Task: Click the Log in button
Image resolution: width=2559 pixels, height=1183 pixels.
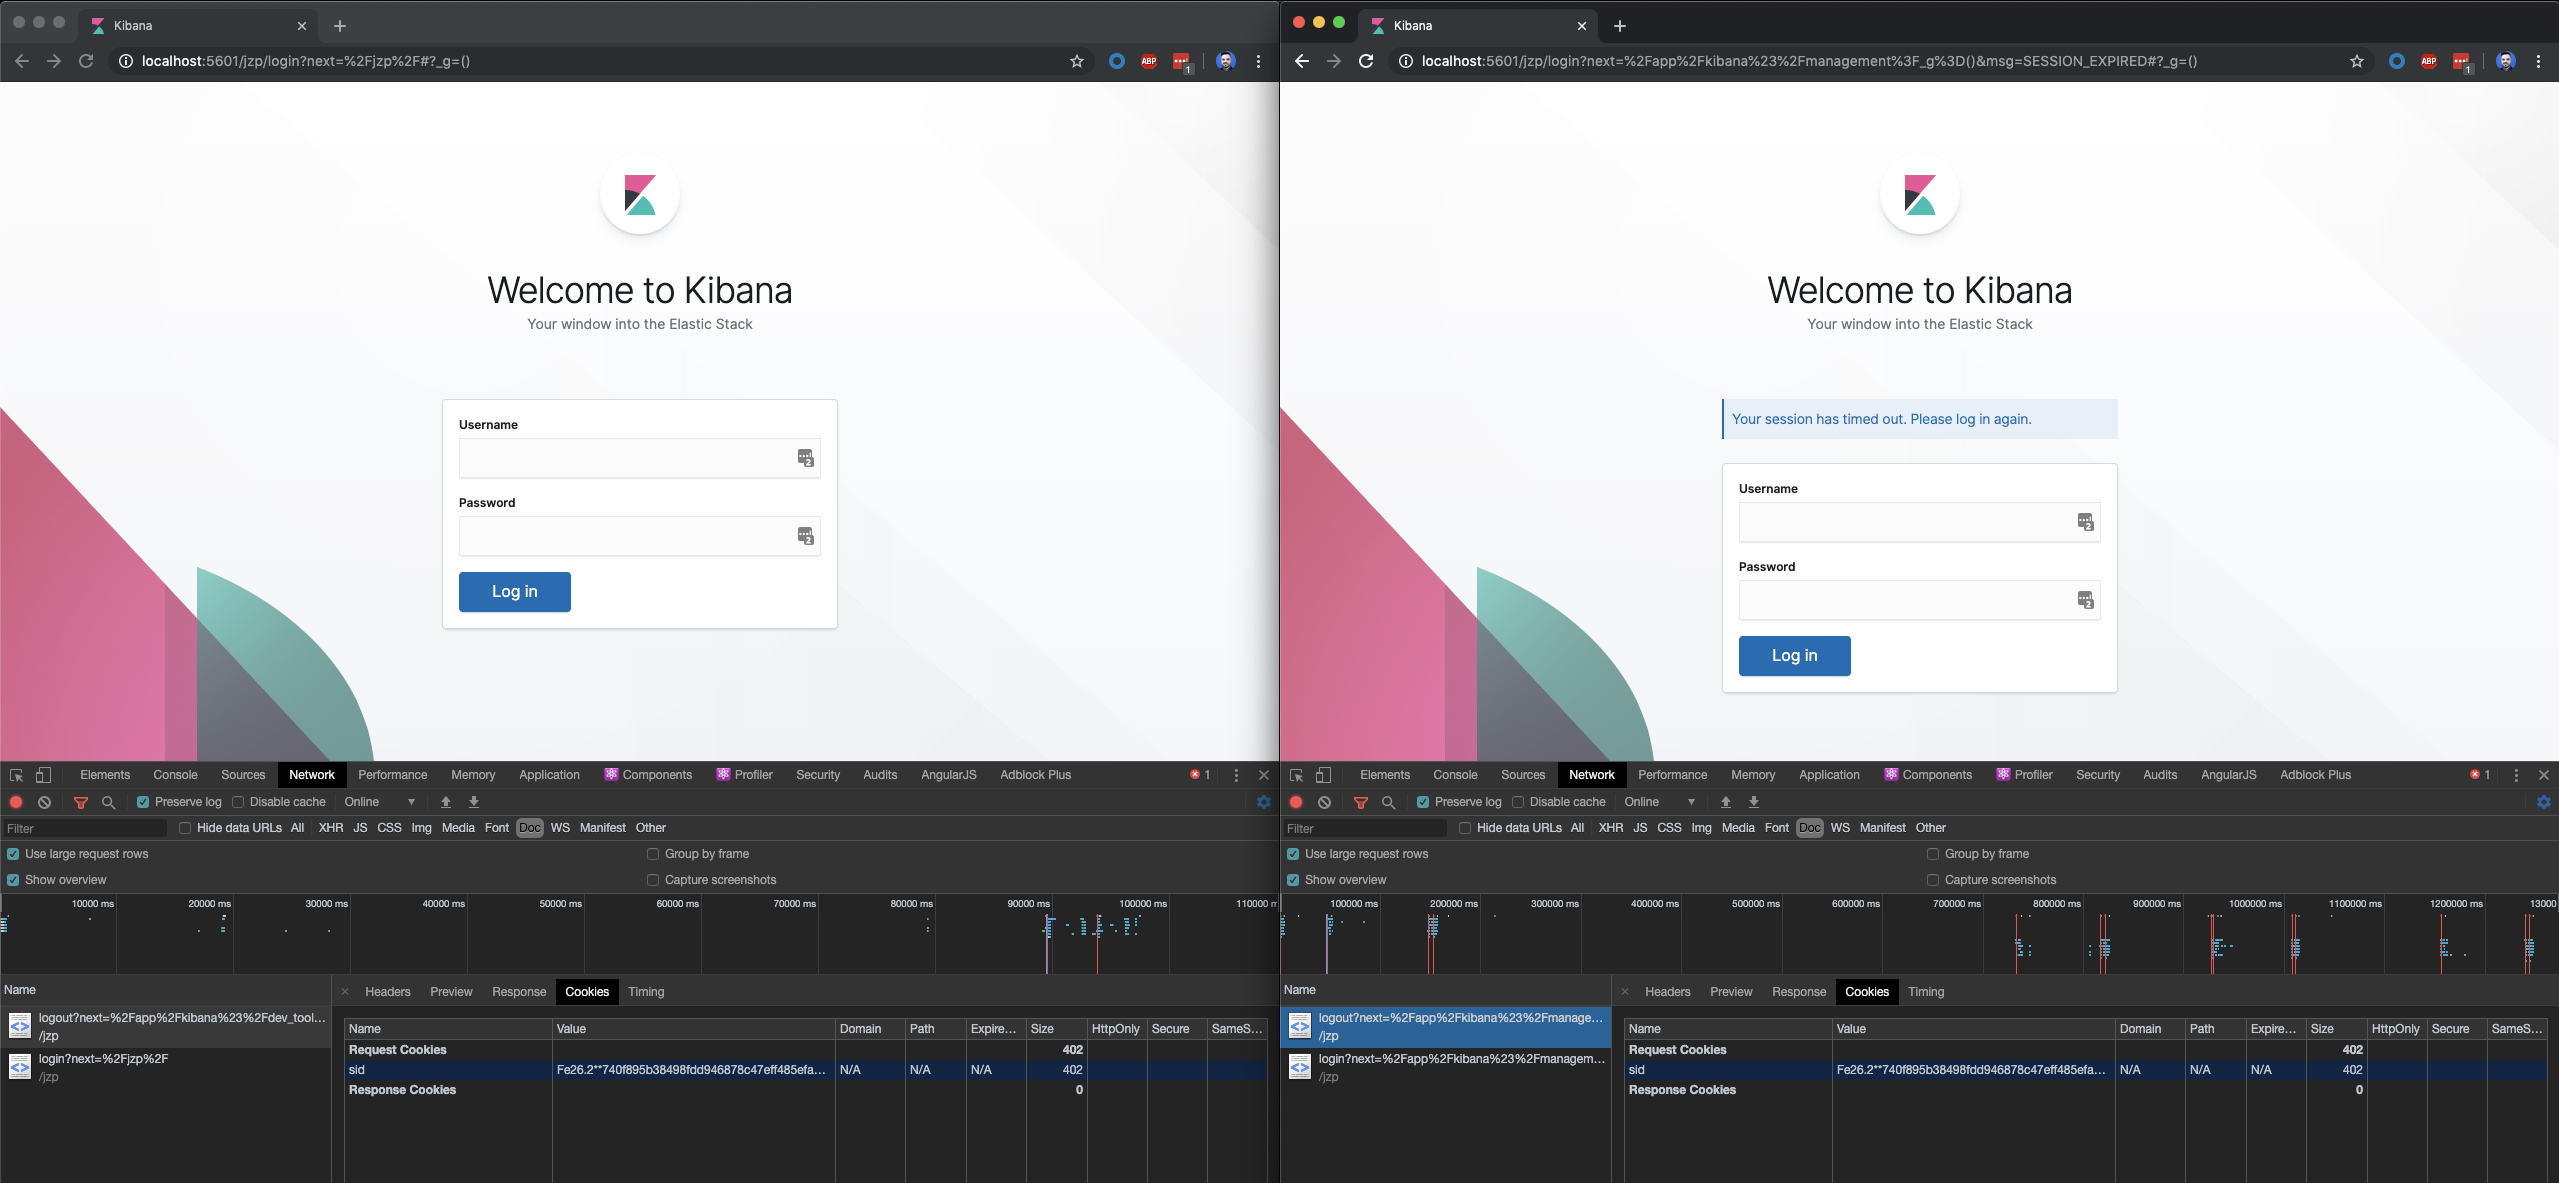Action: [514, 591]
